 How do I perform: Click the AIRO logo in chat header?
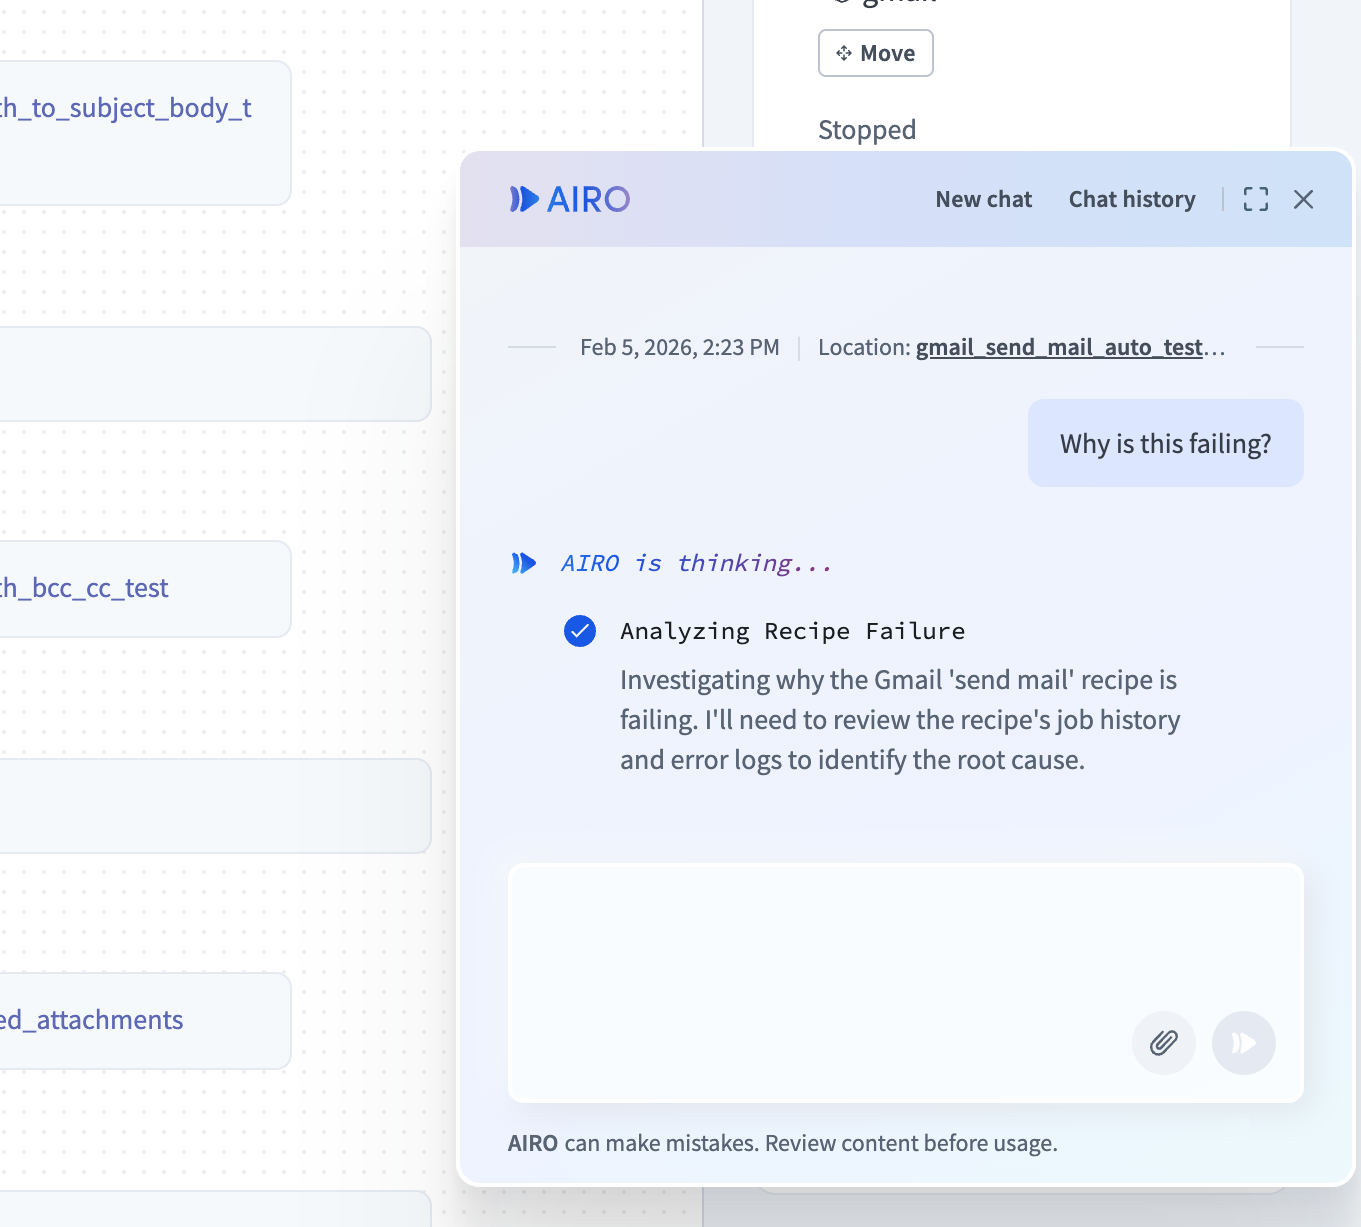pos(570,199)
